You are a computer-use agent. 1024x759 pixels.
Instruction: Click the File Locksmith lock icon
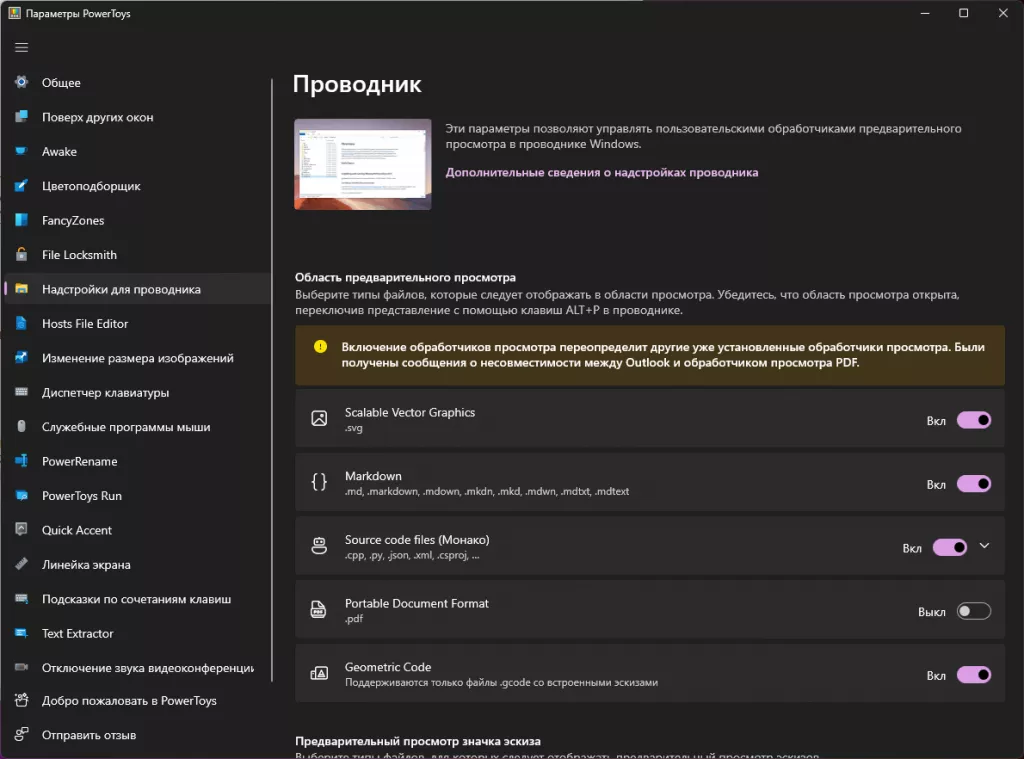tap(21, 255)
